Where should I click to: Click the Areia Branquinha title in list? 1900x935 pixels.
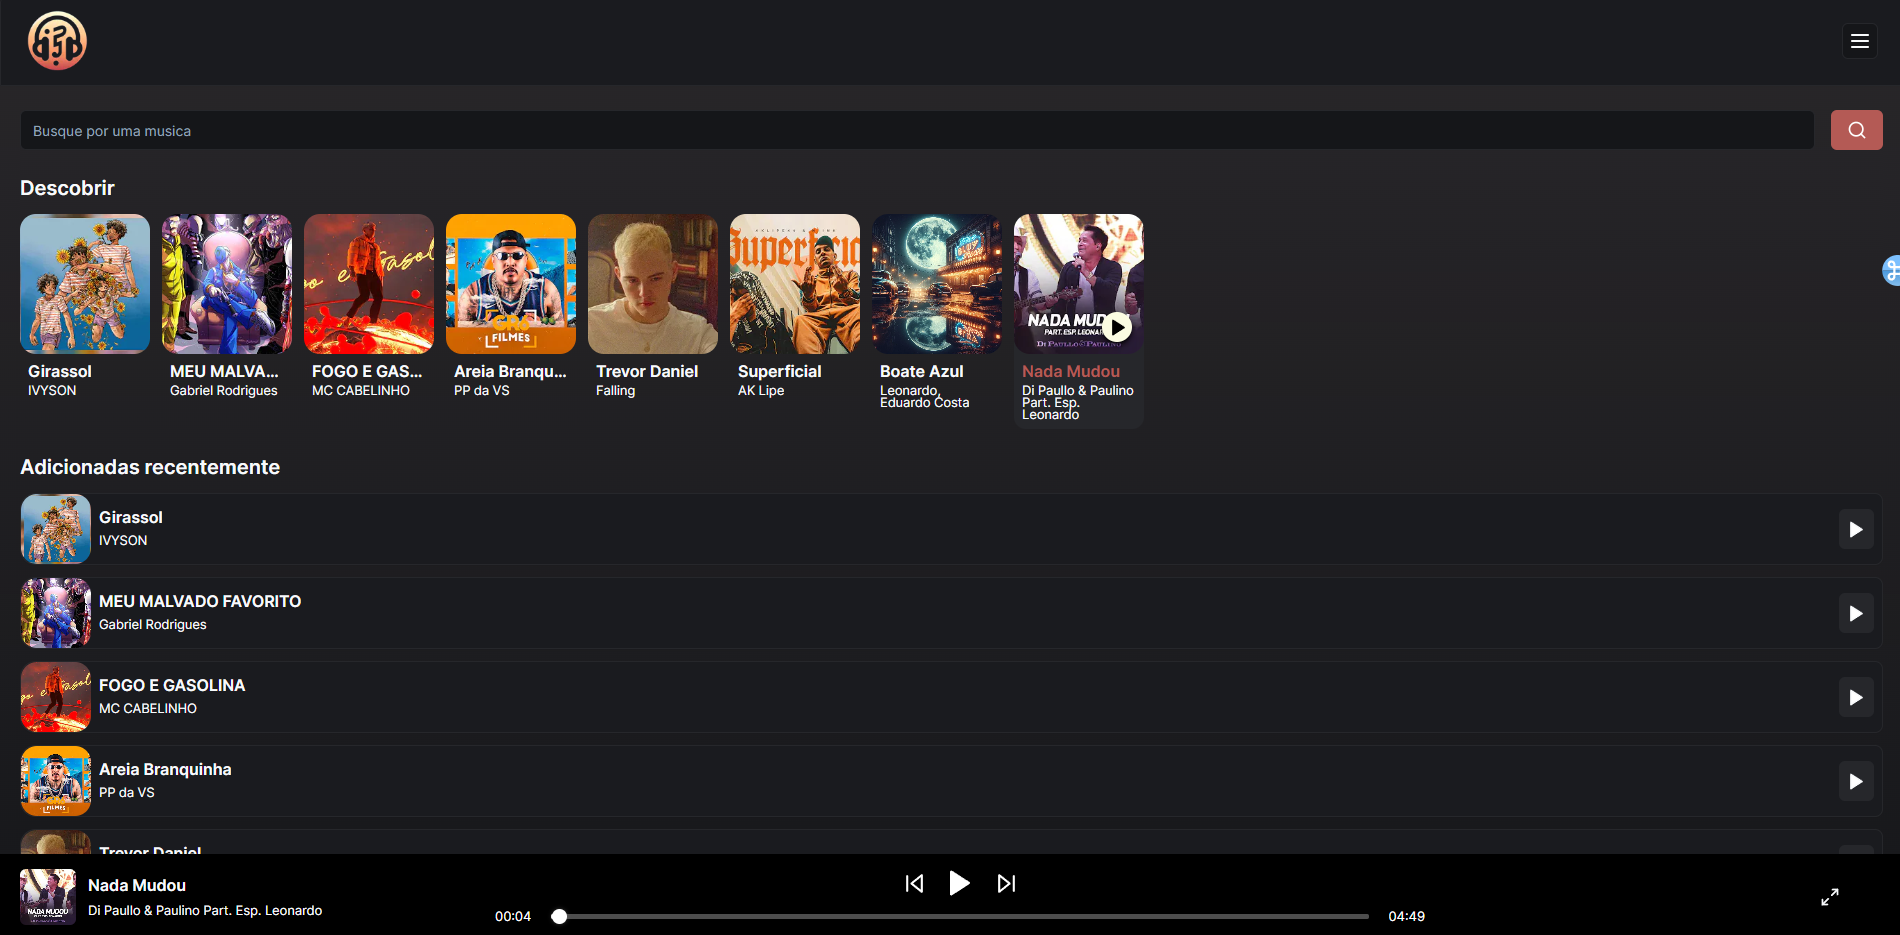(165, 769)
